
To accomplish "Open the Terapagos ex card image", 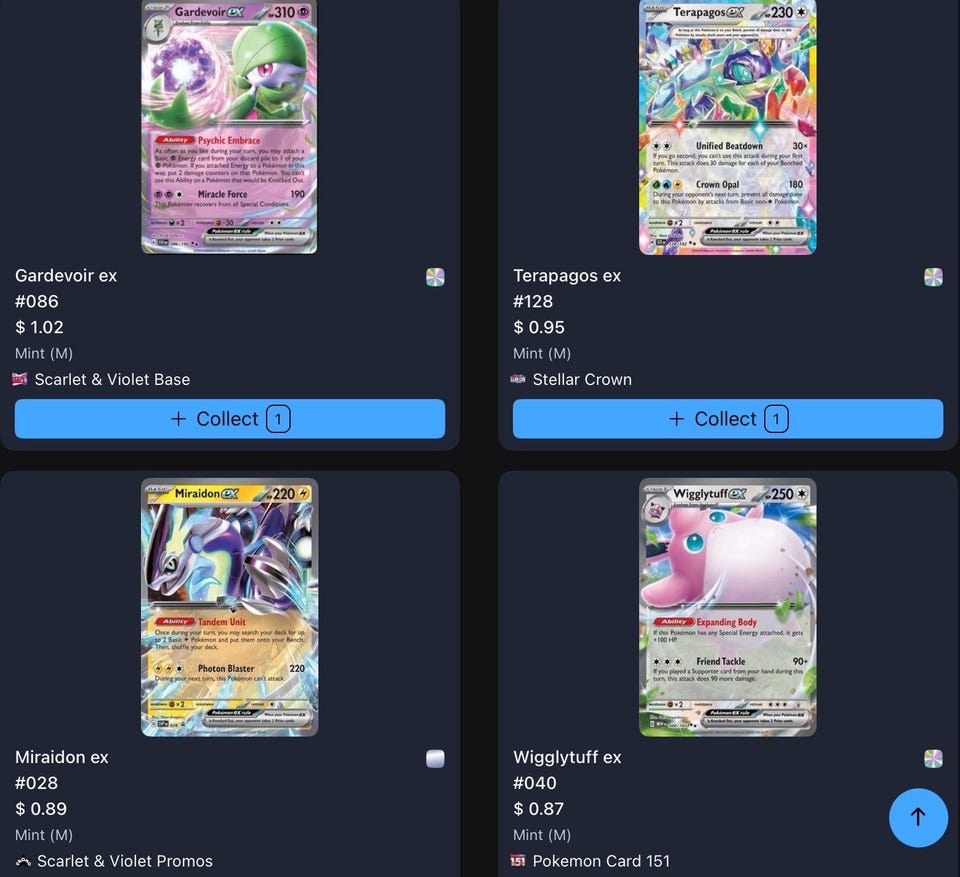I will pos(728,126).
